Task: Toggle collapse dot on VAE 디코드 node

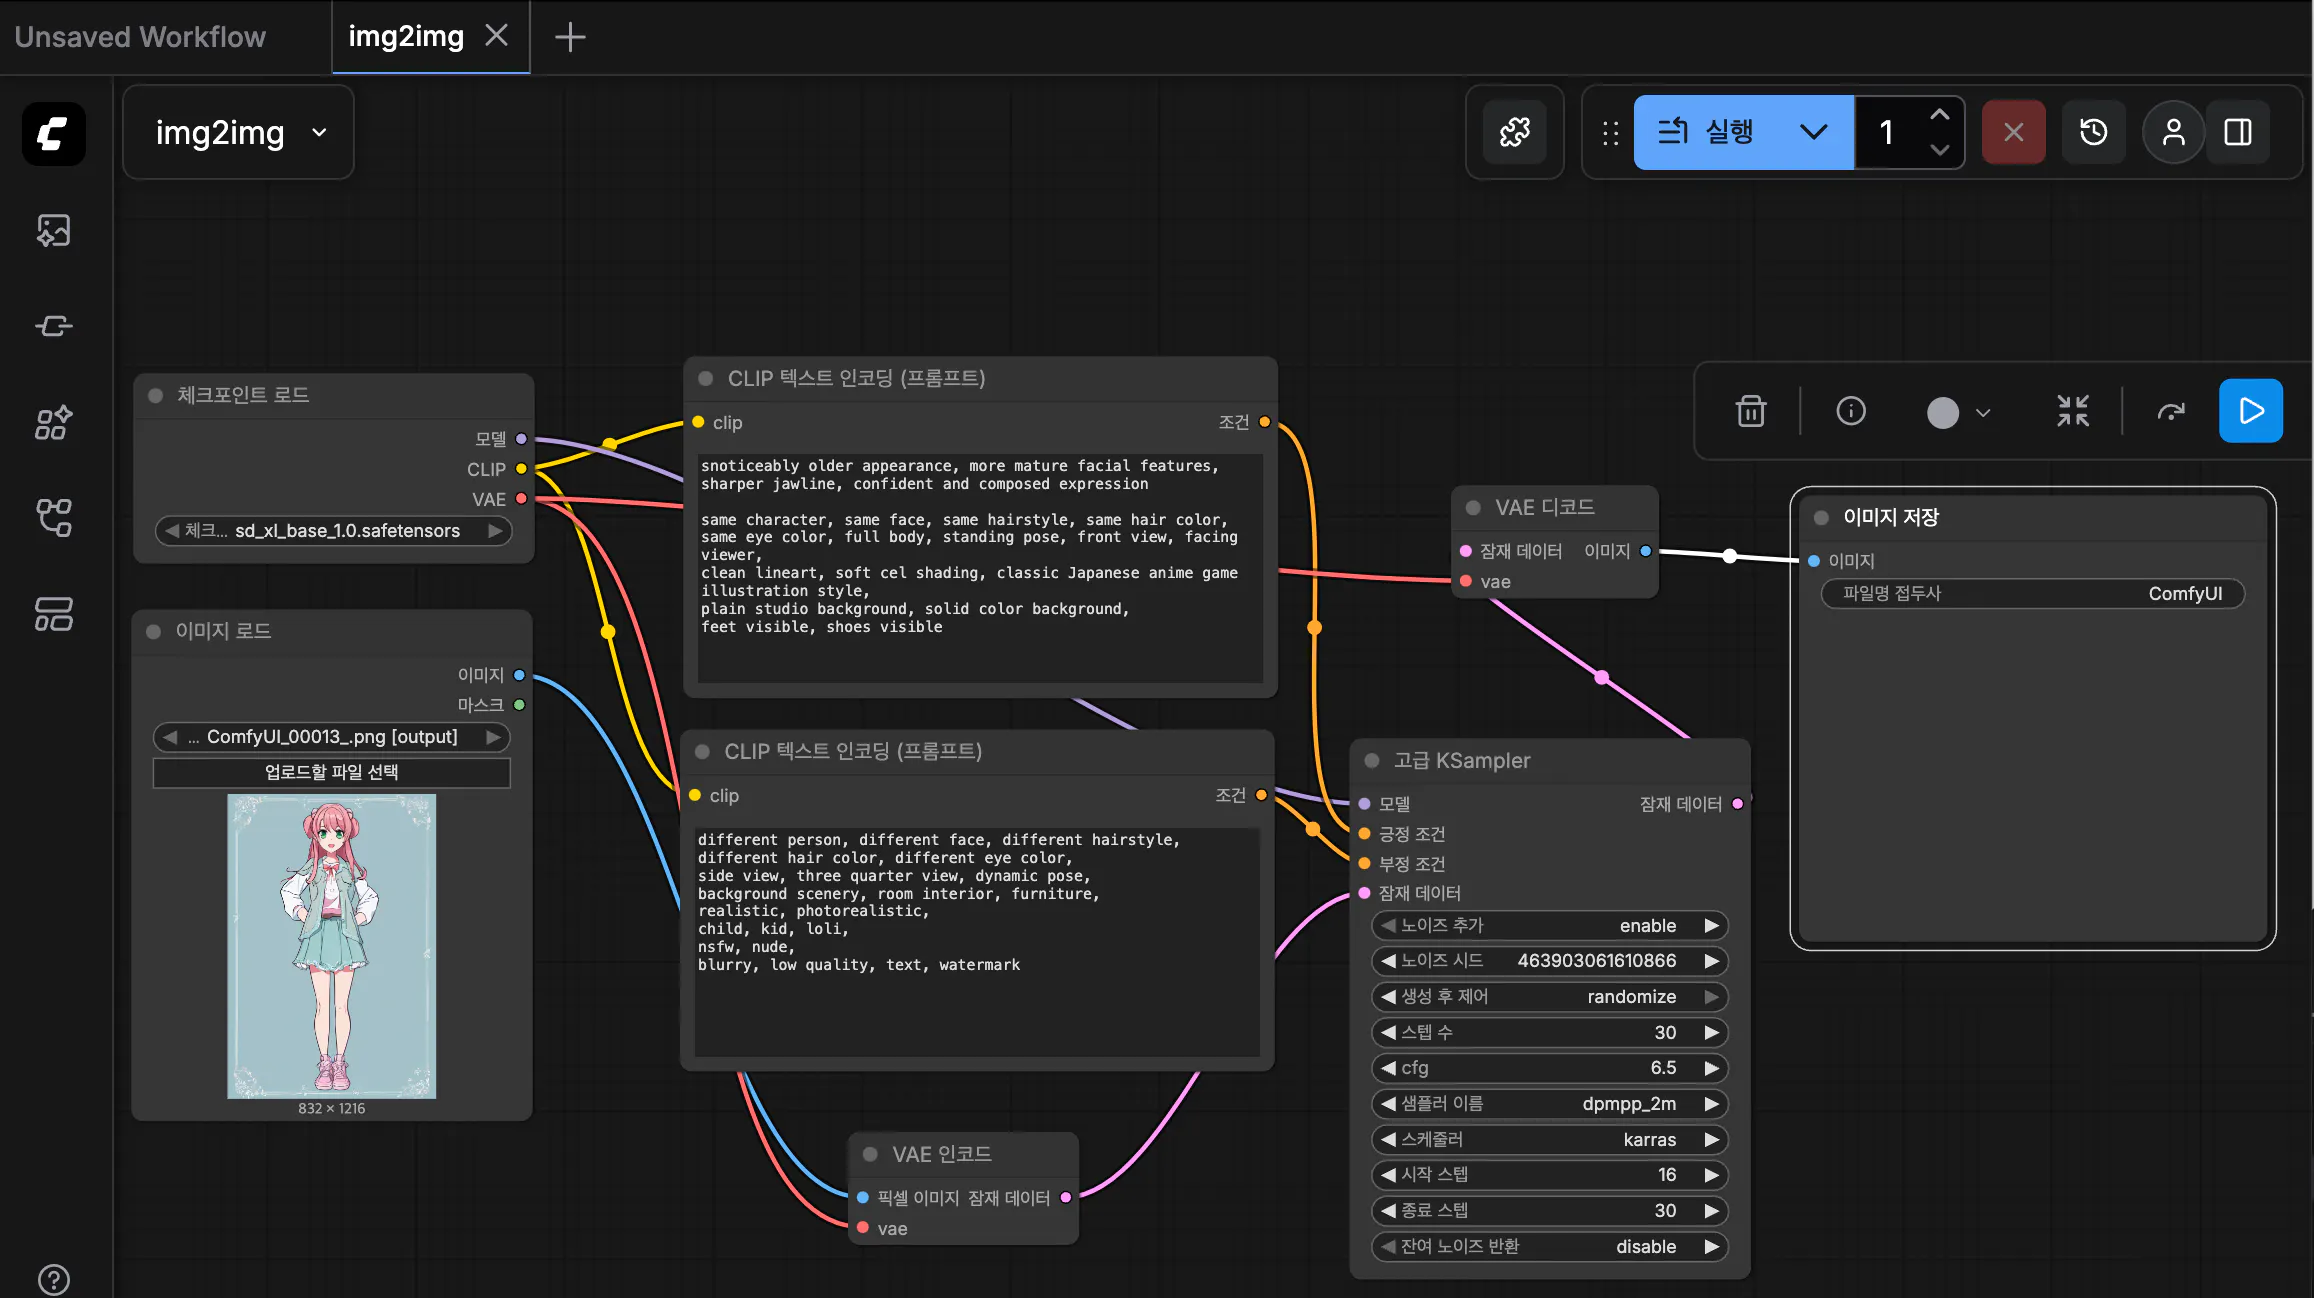Action: tap(1473, 507)
